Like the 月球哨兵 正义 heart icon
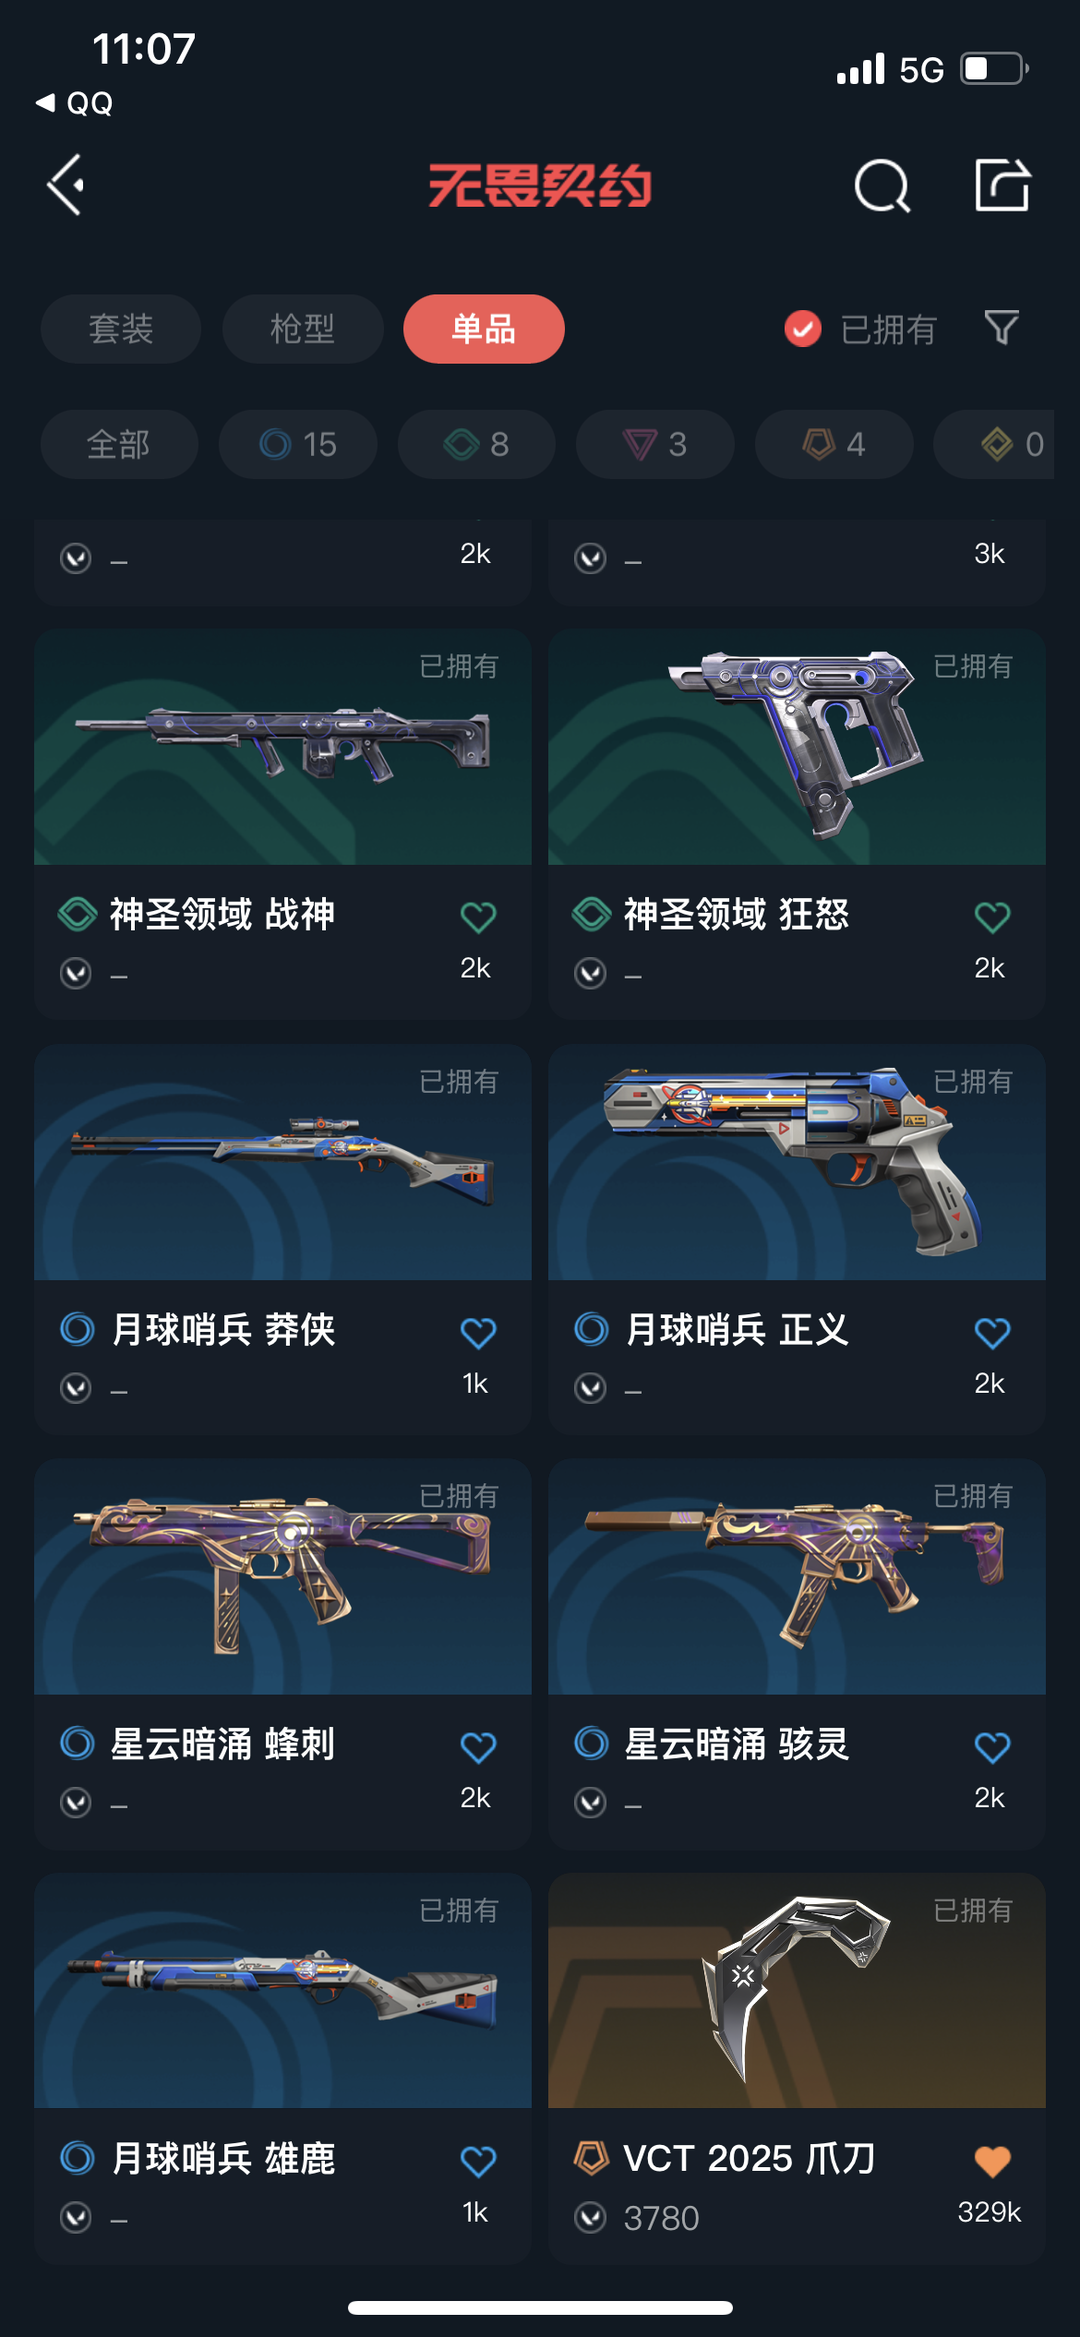1080x2337 pixels. (992, 1332)
